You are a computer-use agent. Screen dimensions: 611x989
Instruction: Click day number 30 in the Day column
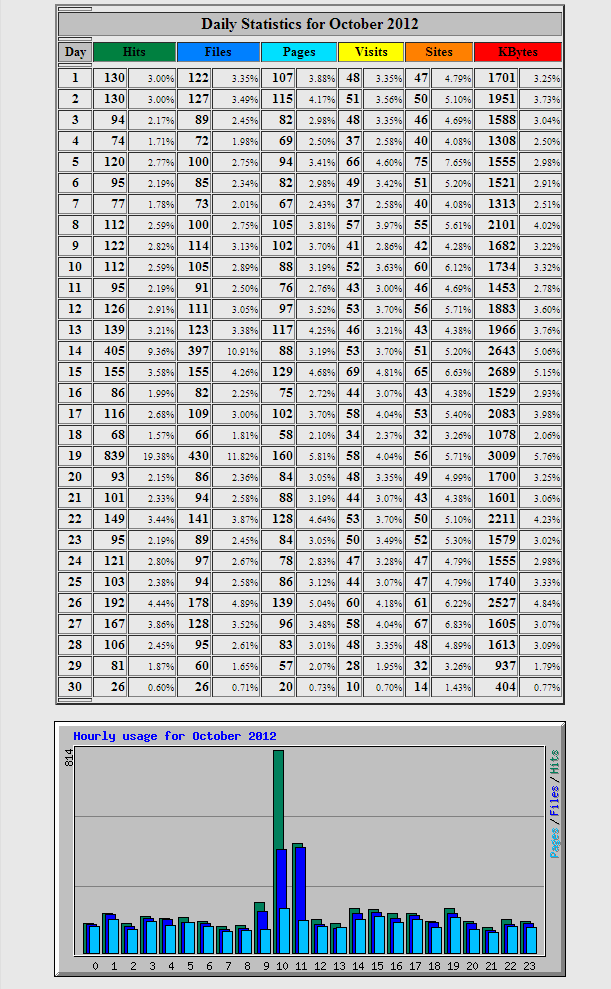tap(75, 686)
